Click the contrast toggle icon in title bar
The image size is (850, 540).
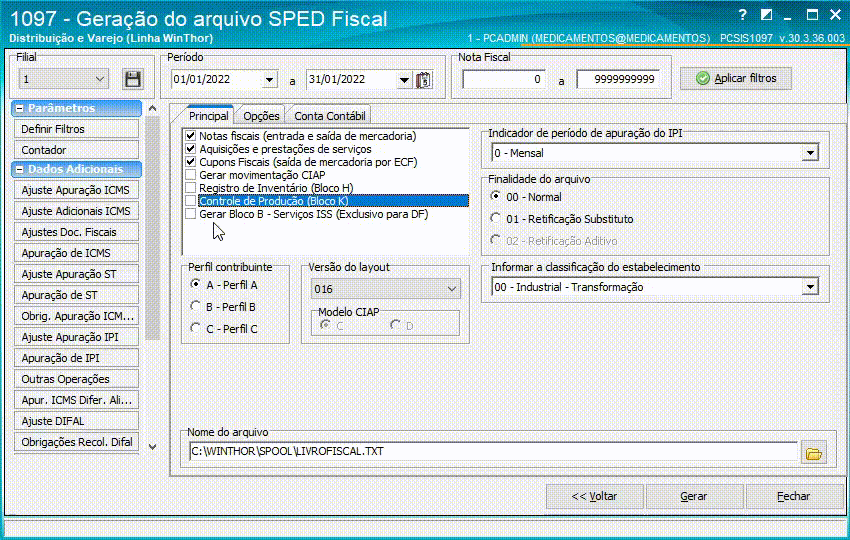(766, 15)
